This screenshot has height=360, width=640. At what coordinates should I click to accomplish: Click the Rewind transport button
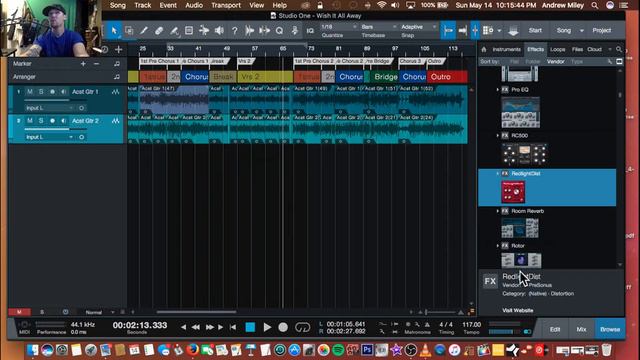[196, 327]
